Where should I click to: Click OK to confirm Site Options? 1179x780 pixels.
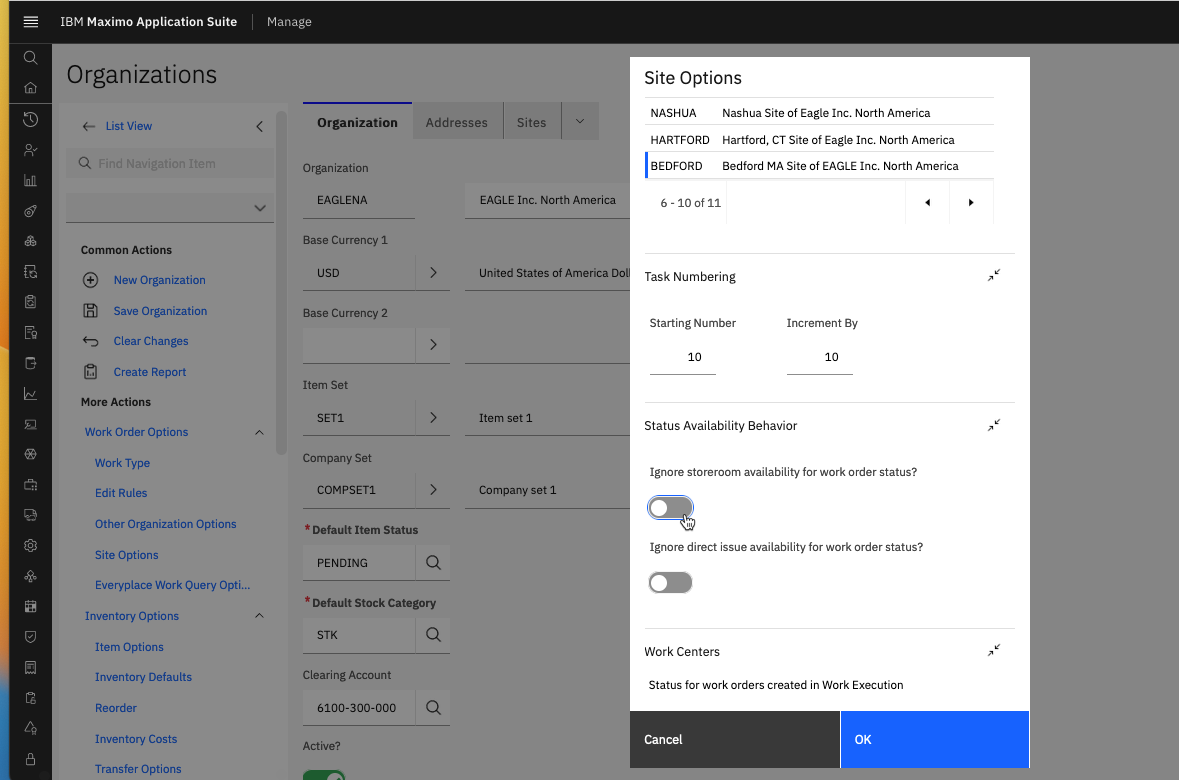934,740
